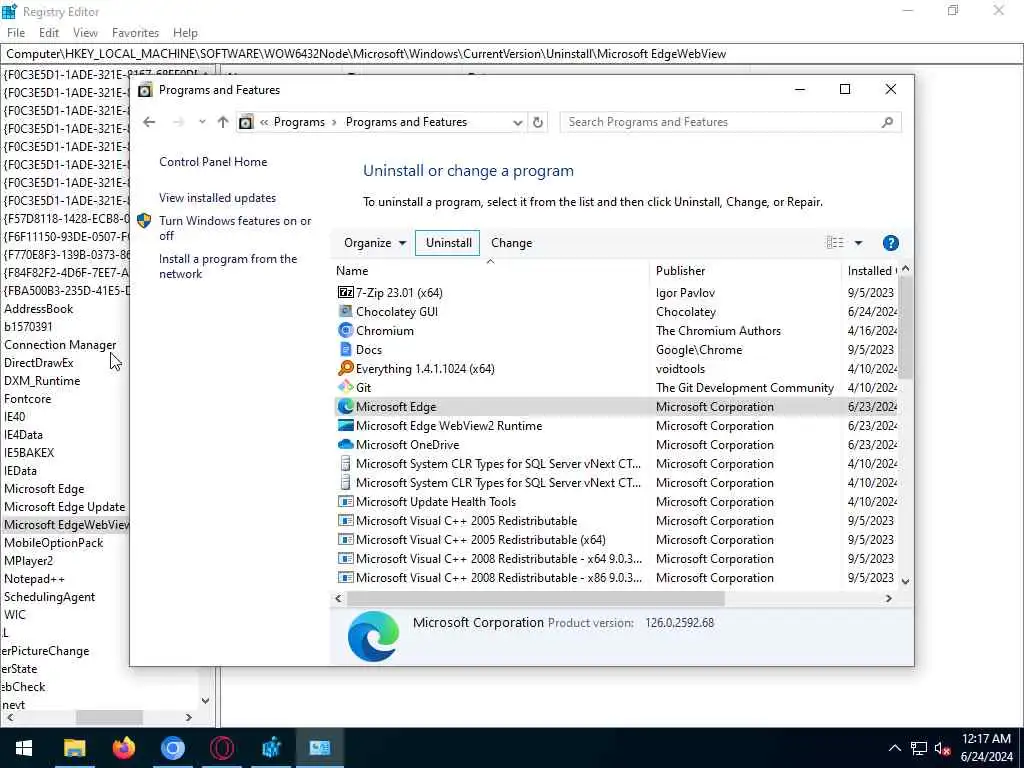Open the Windows Start menu

click(x=24, y=748)
